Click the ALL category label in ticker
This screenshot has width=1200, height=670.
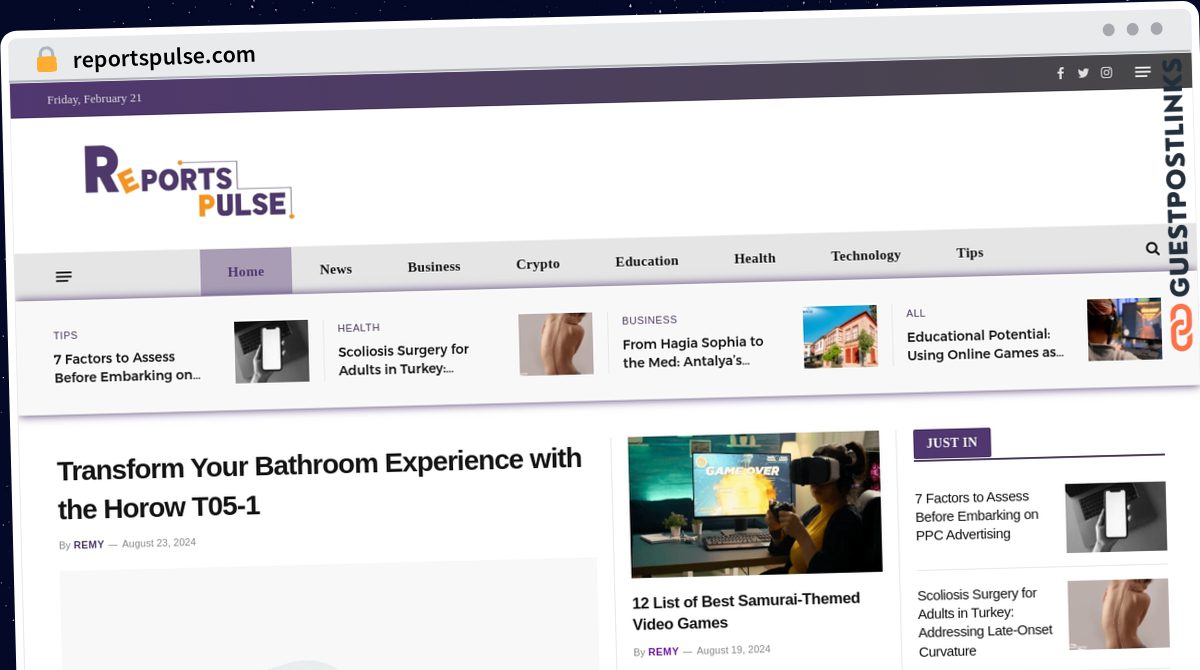pos(916,313)
